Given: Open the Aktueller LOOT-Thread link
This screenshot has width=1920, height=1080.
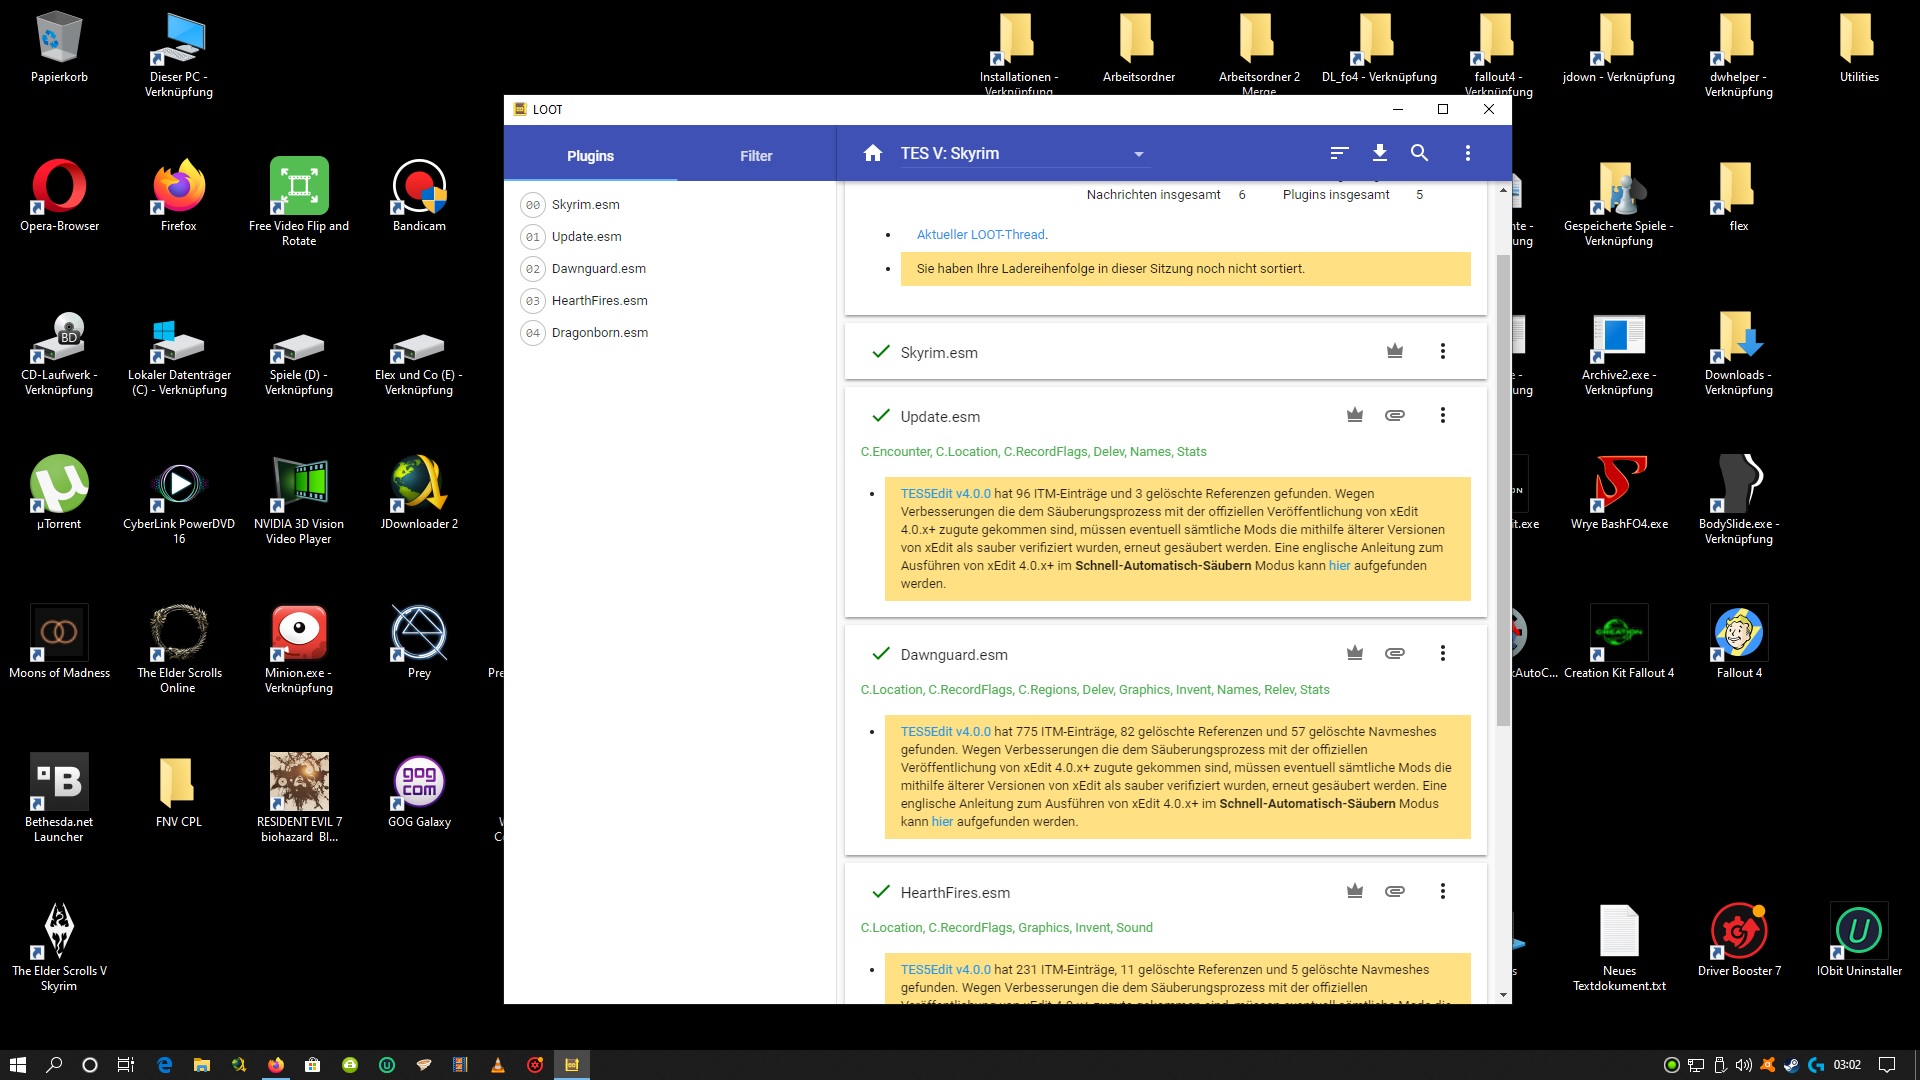Looking at the screenshot, I should 981,235.
